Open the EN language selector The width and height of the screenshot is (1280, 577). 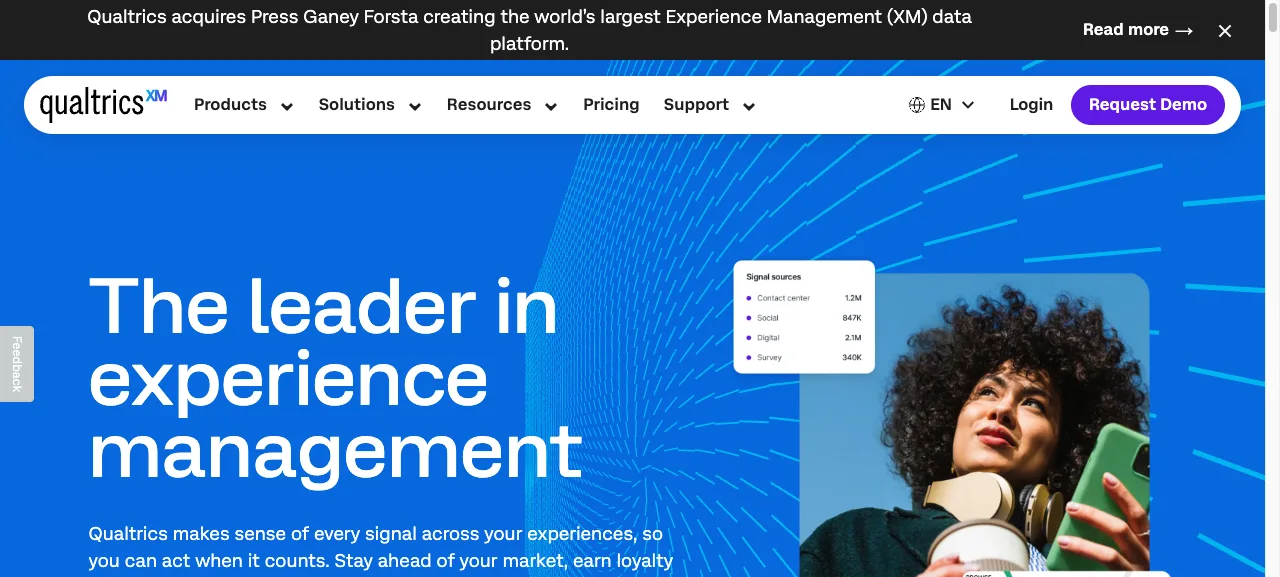tap(941, 105)
